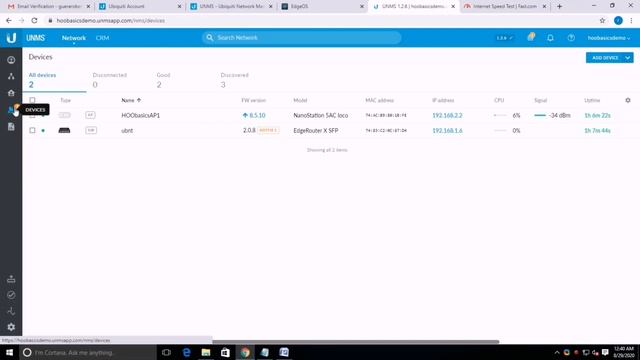This screenshot has height=360, width=640.
Task: Open the hoobasicsdemo account menu
Action: coord(609,38)
